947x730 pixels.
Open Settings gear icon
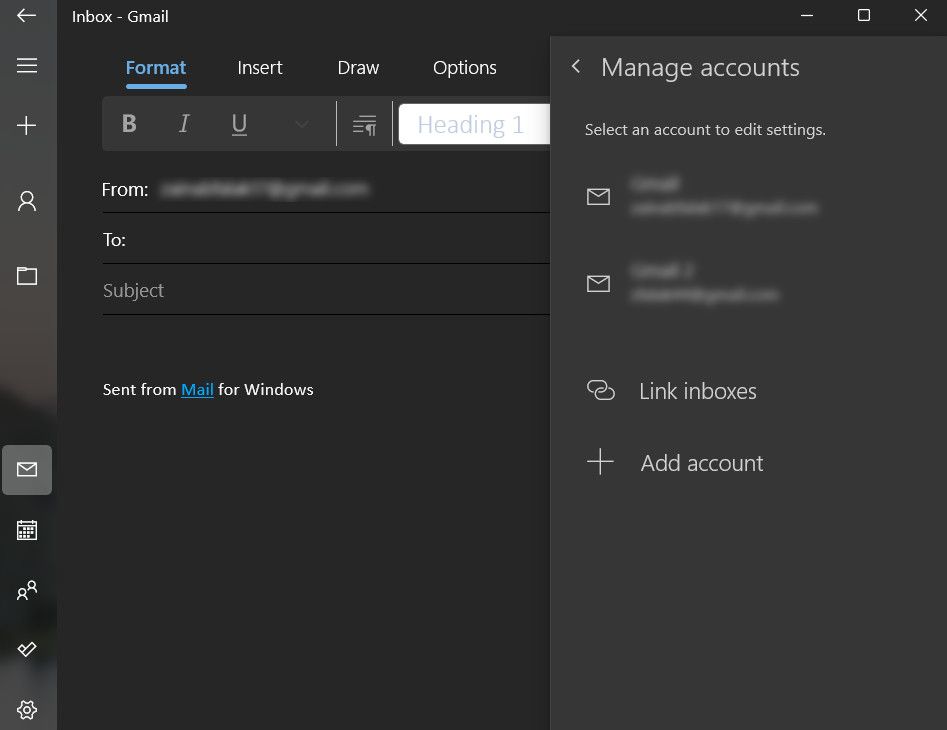[x=27, y=710]
